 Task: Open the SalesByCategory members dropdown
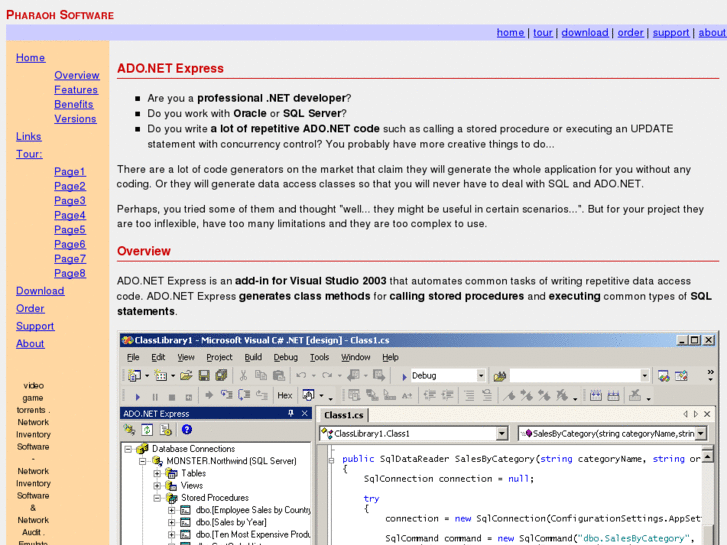click(701, 434)
